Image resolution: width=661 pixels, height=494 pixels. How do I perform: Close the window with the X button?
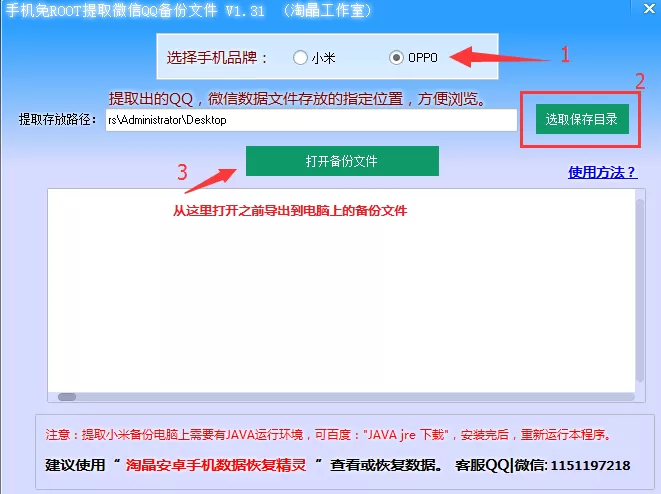(x=649, y=8)
